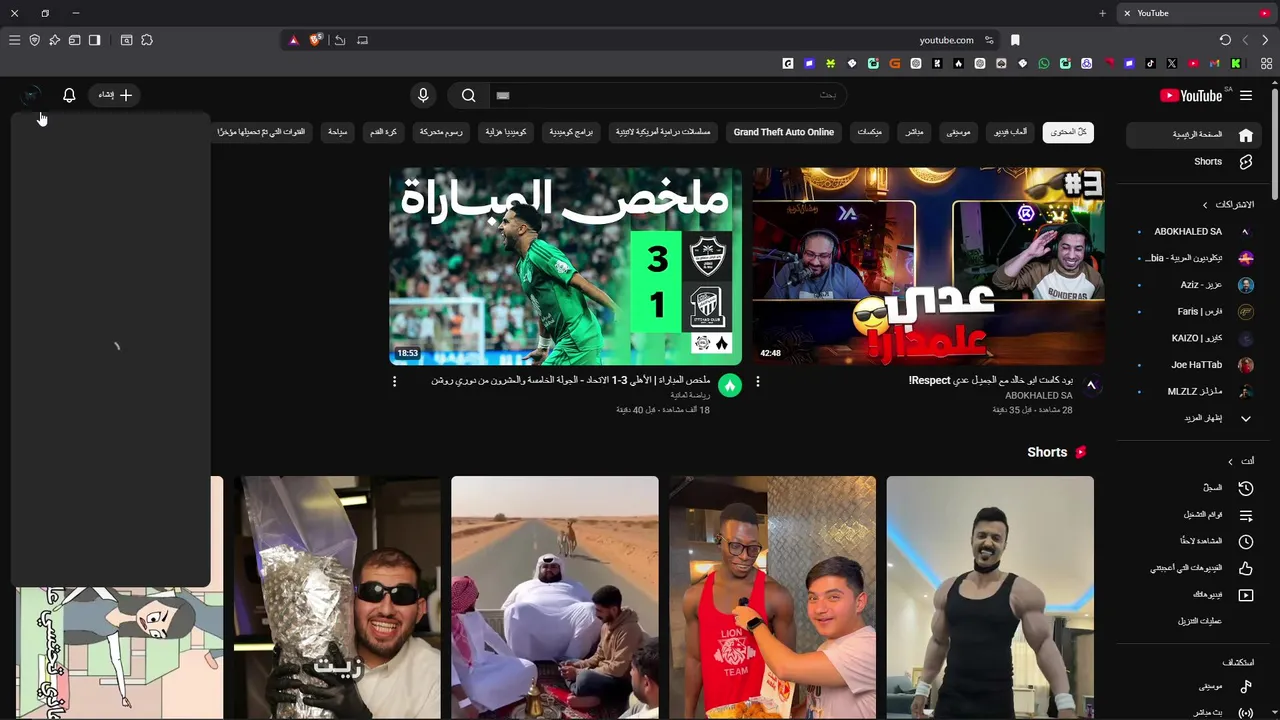
Task: Play the 3-1 match highlights video thumbnail
Action: click(565, 266)
